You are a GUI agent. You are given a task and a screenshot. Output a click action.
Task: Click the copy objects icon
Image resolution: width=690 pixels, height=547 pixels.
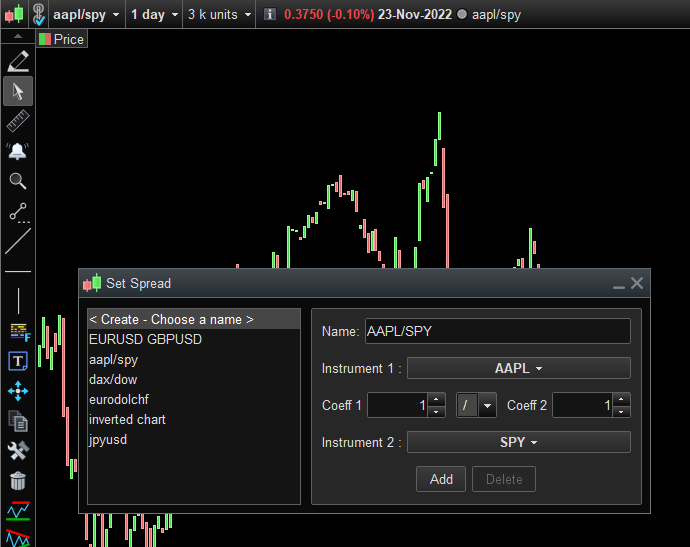pyautogui.click(x=18, y=421)
